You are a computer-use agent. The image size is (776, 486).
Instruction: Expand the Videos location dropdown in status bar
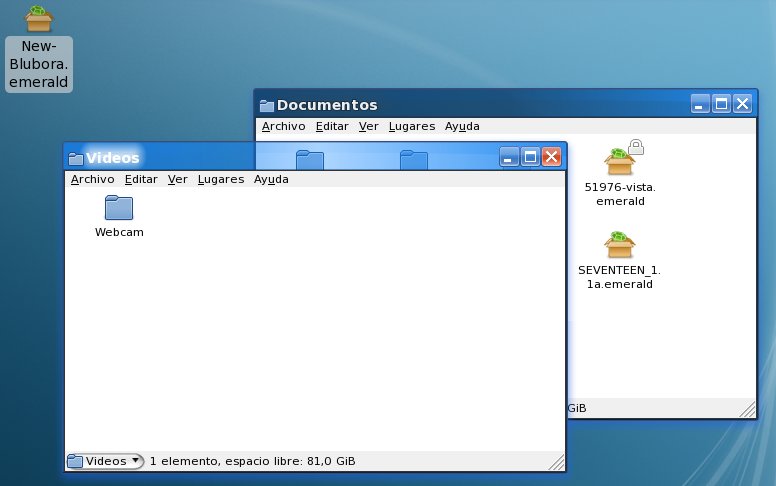(x=105, y=461)
